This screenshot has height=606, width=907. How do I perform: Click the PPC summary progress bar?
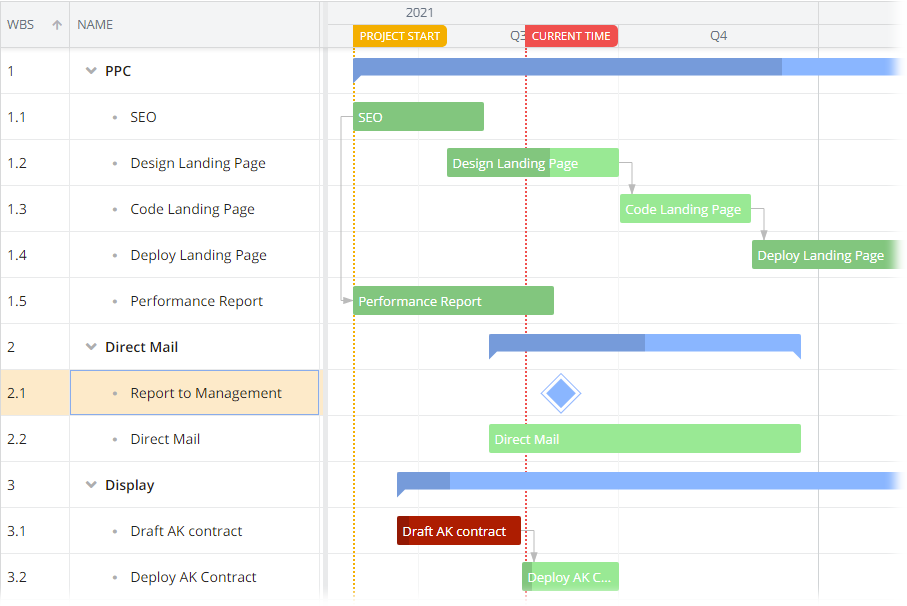tap(567, 67)
